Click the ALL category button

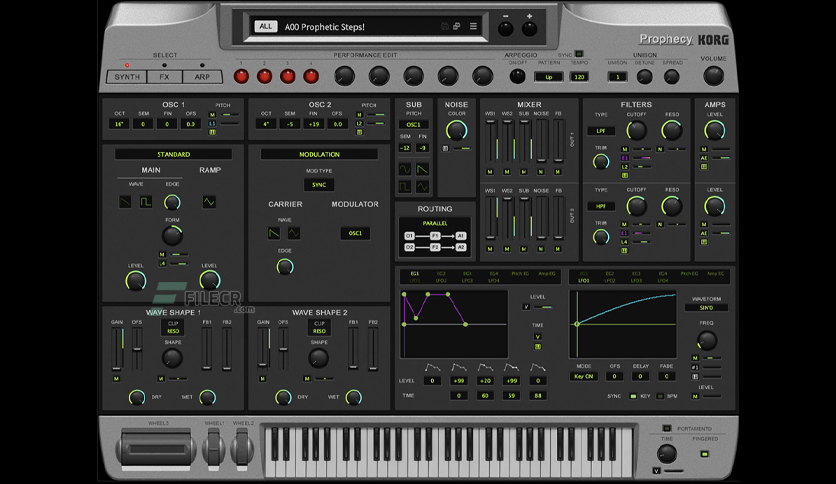[266, 26]
